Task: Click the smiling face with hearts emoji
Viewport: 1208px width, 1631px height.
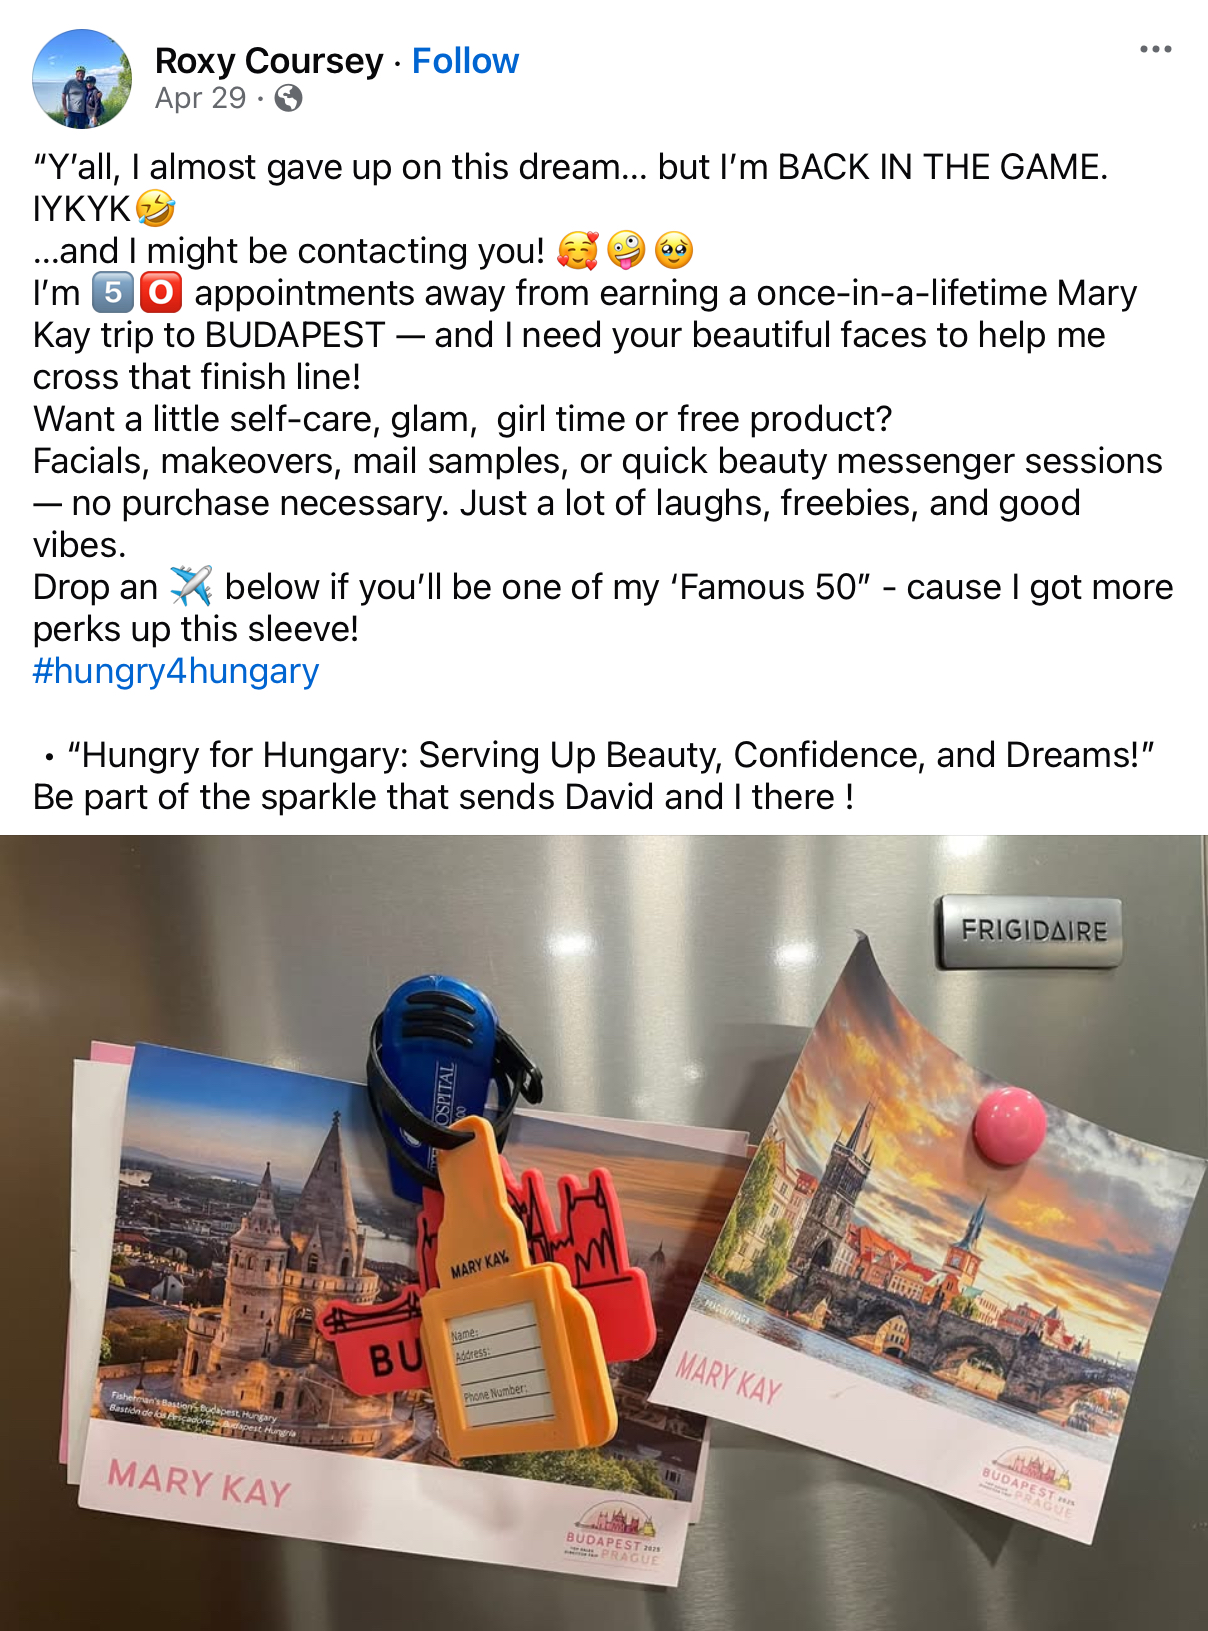Action: (578, 251)
